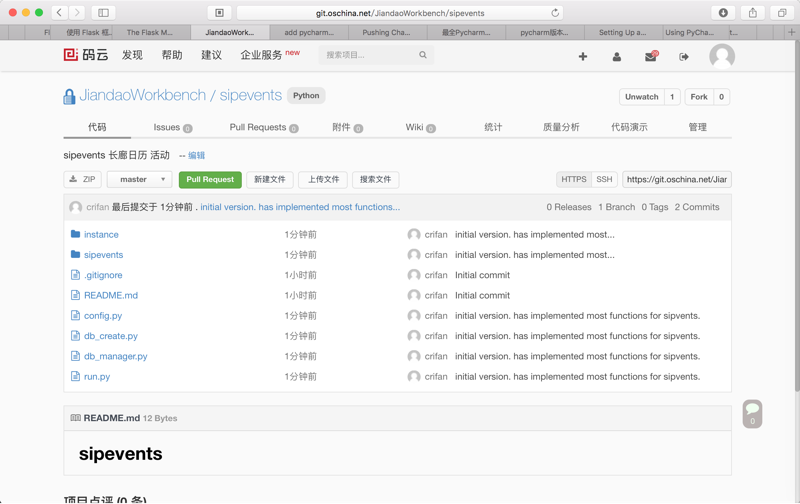Click Safari share icon
The height and width of the screenshot is (504, 800).
coord(753,13)
